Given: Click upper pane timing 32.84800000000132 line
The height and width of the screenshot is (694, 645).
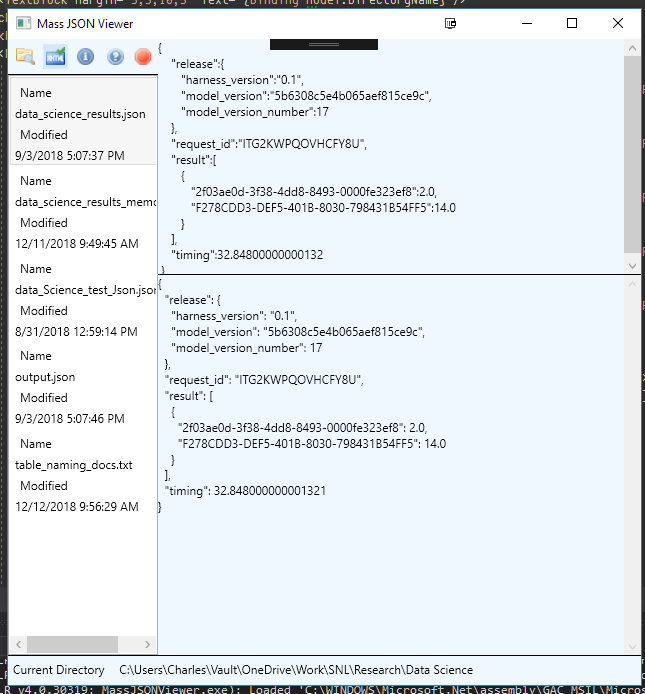Looking at the screenshot, I should [x=247, y=255].
